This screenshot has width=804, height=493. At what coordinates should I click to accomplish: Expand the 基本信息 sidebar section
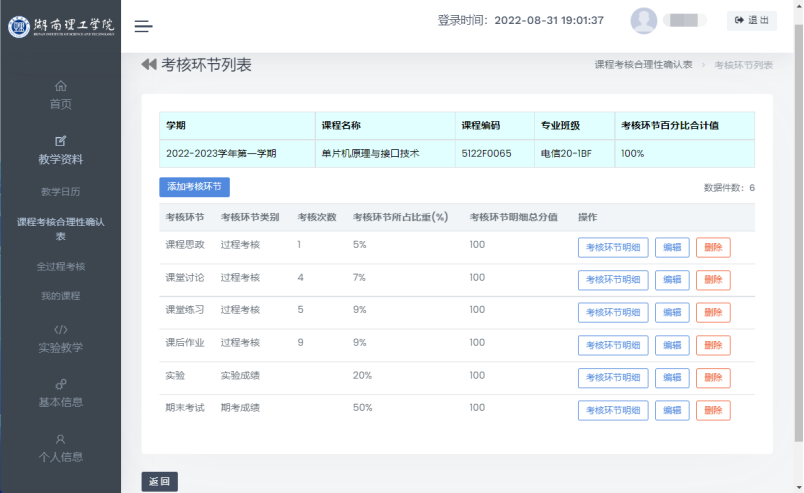(x=61, y=402)
